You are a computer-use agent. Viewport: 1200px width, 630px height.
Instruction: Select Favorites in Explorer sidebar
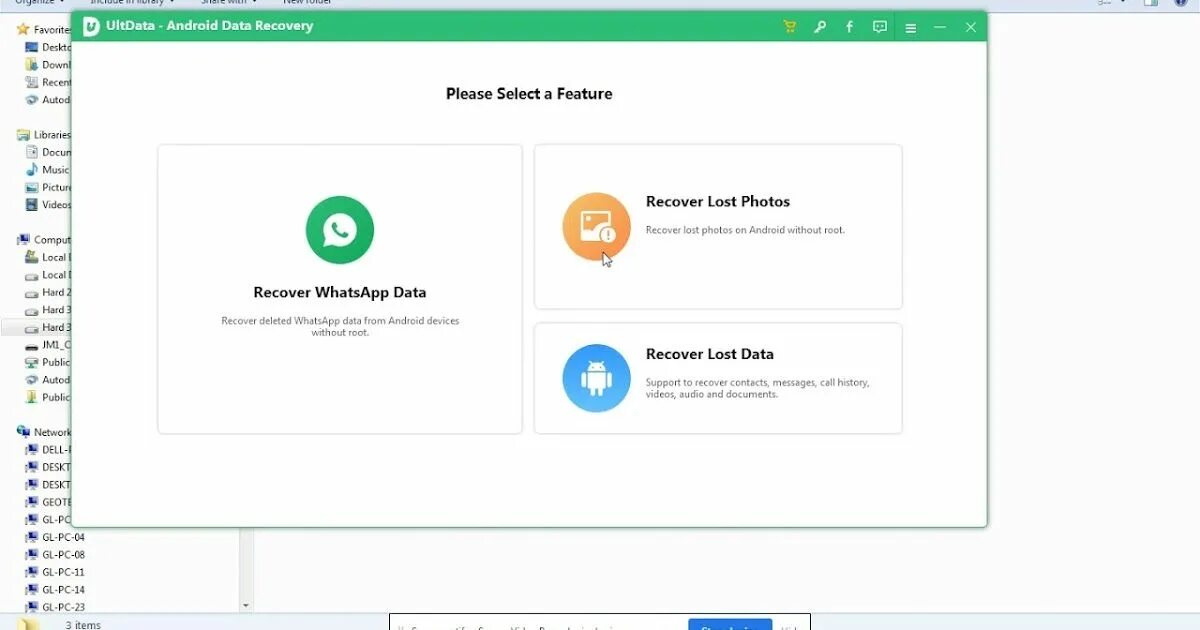pos(44,30)
